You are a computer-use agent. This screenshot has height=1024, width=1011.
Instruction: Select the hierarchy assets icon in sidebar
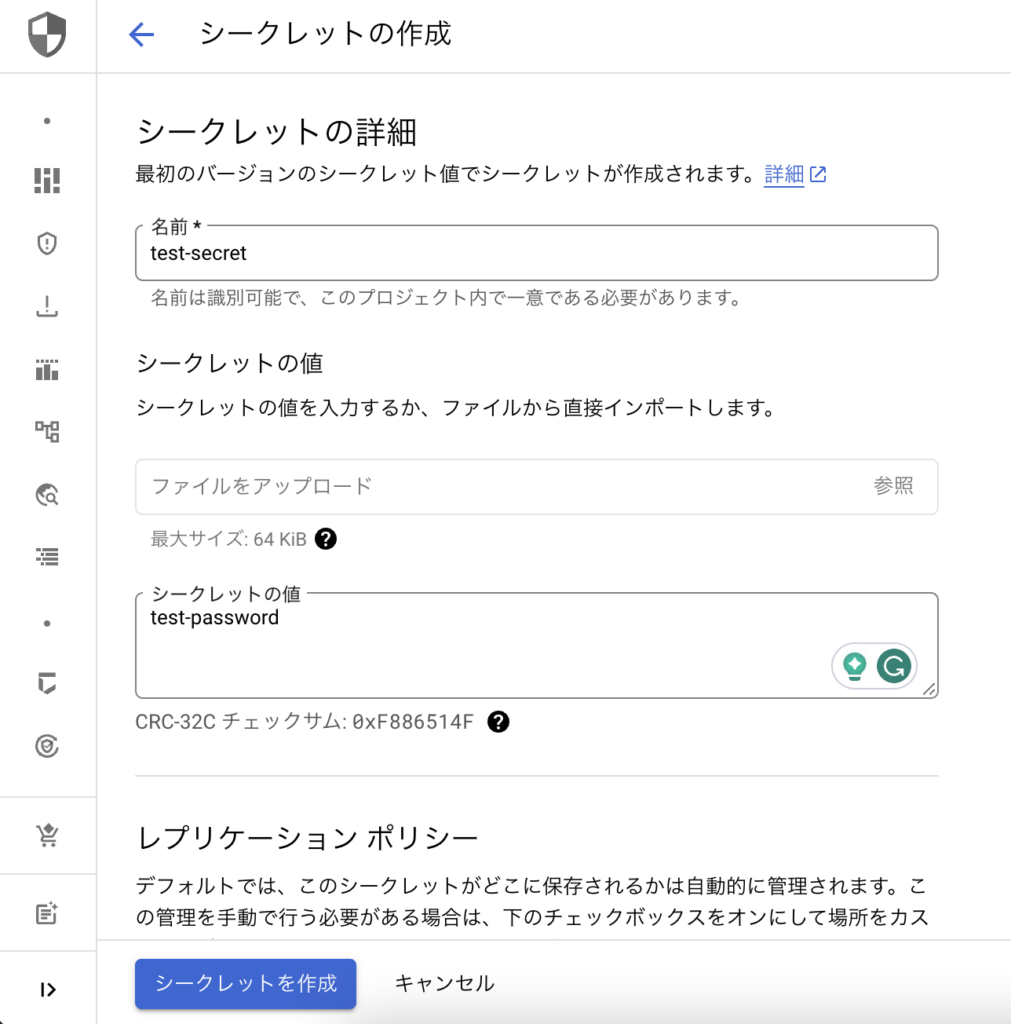(x=47, y=432)
